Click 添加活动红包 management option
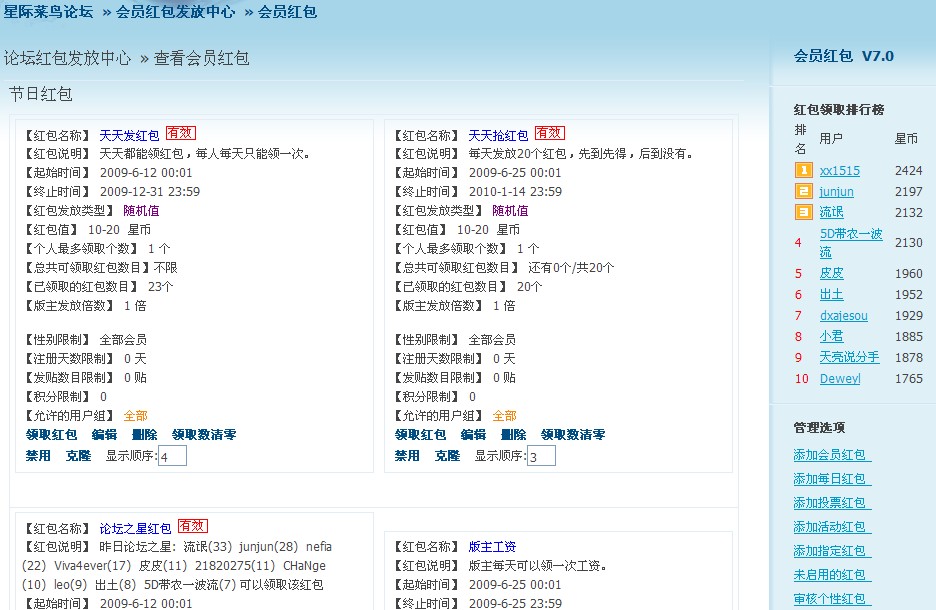 pyautogui.click(x=832, y=526)
